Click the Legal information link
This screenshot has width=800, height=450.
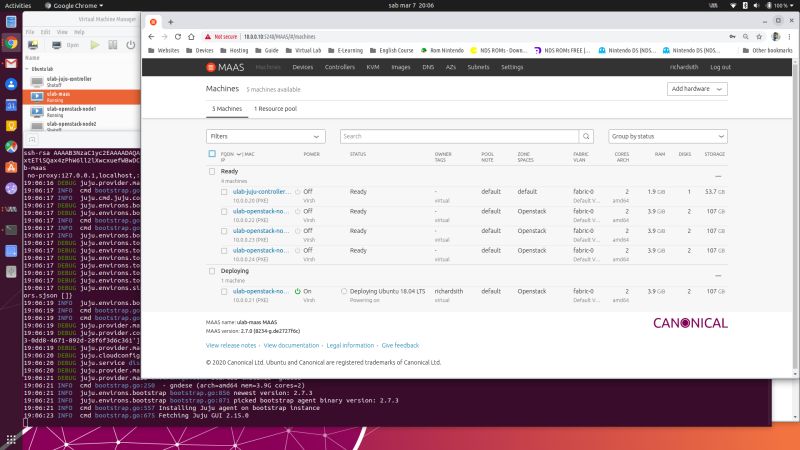coord(350,345)
